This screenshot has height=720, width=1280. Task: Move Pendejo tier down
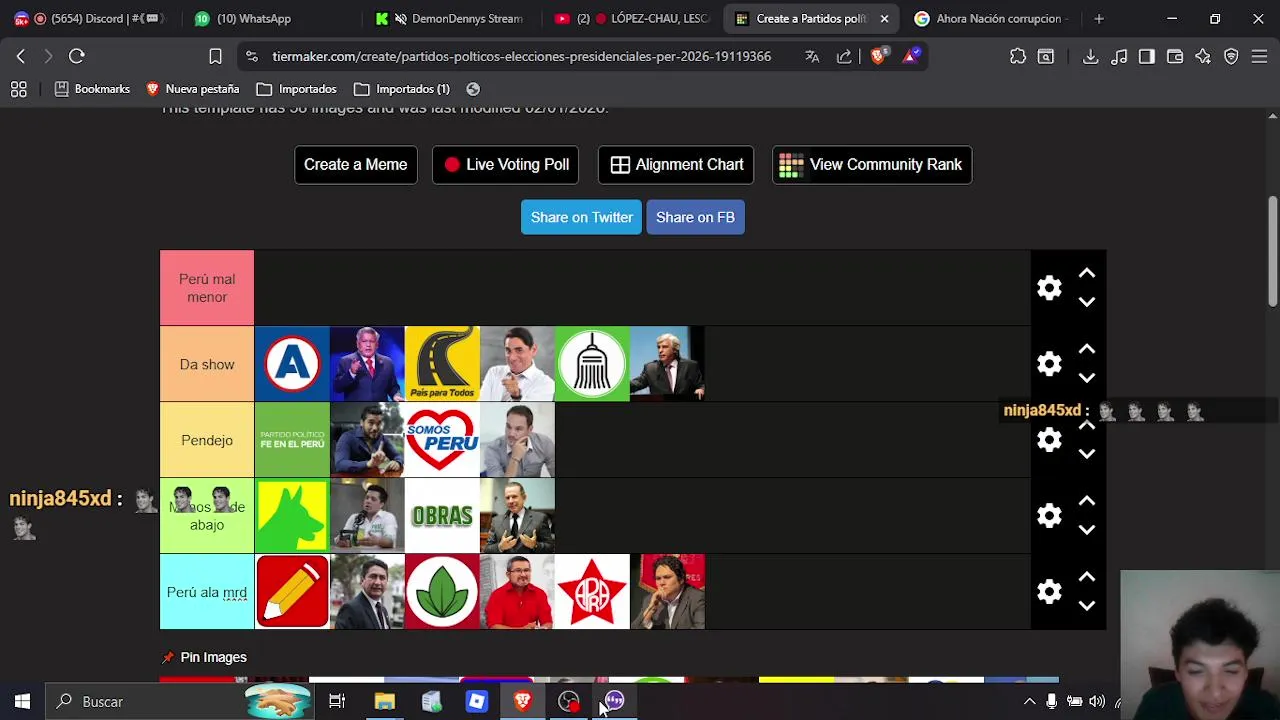pos(1087,454)
